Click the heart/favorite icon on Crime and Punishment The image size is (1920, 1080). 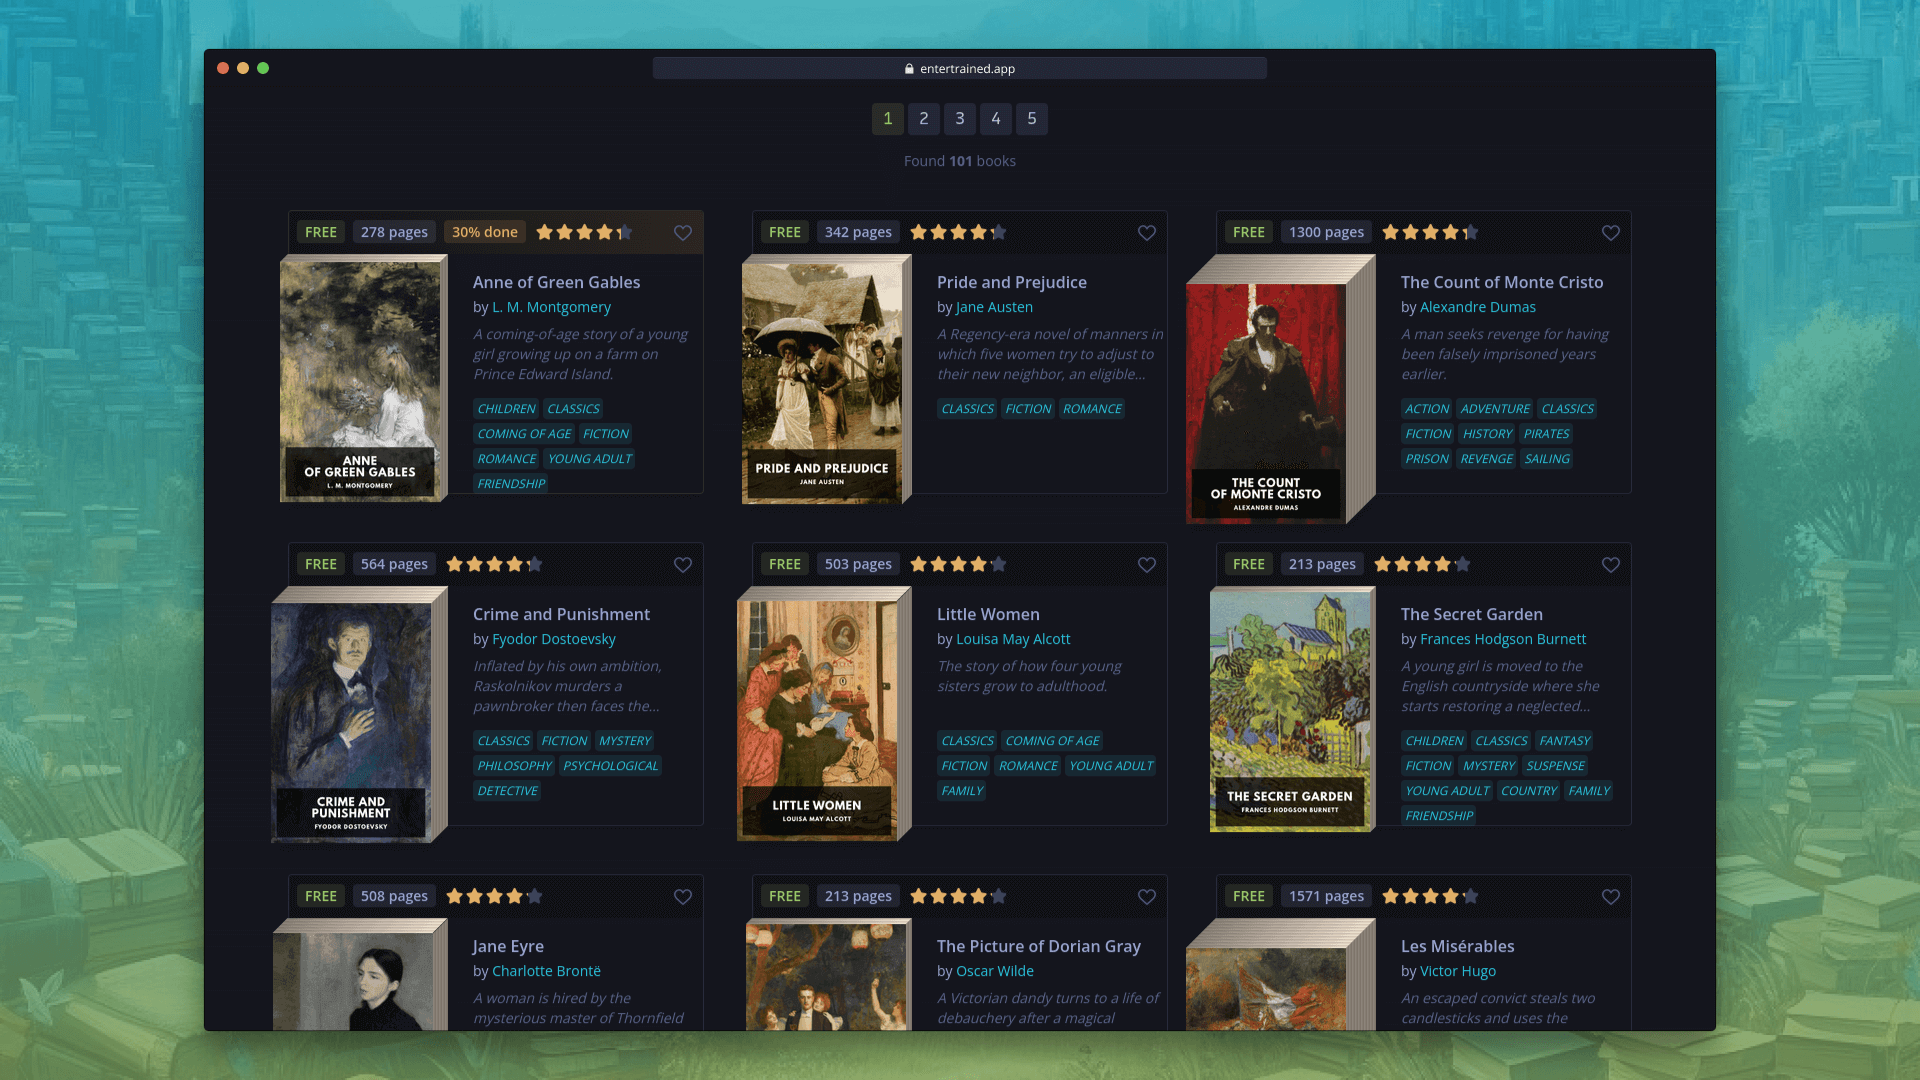coord(682,564)
